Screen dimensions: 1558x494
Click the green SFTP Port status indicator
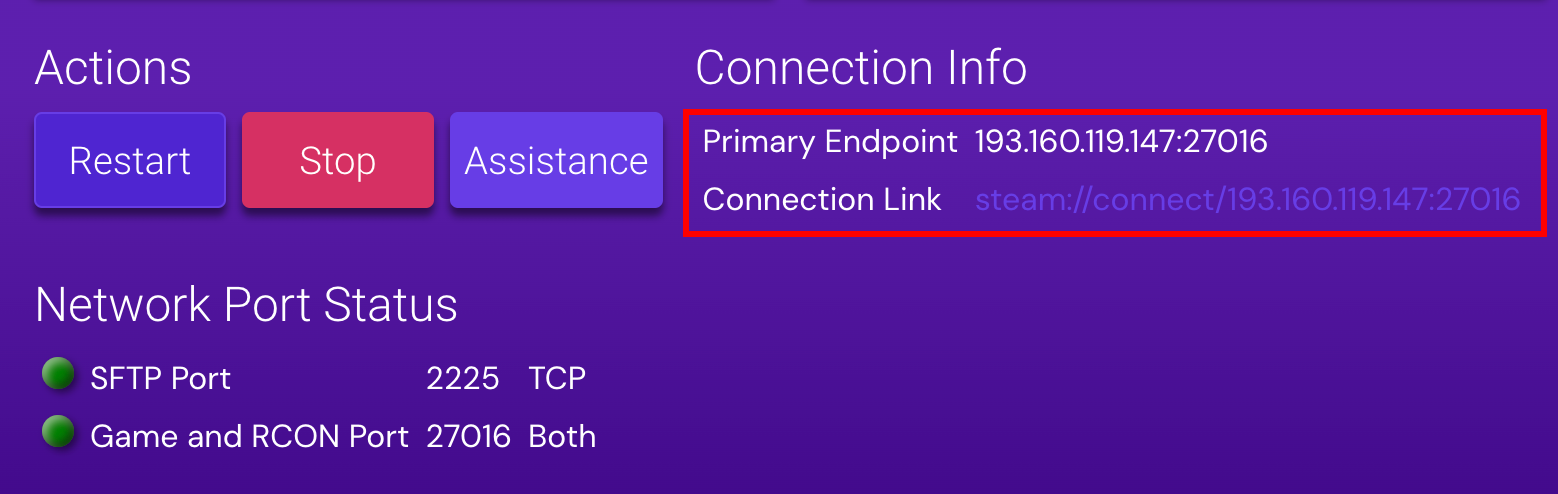[59, 375]
